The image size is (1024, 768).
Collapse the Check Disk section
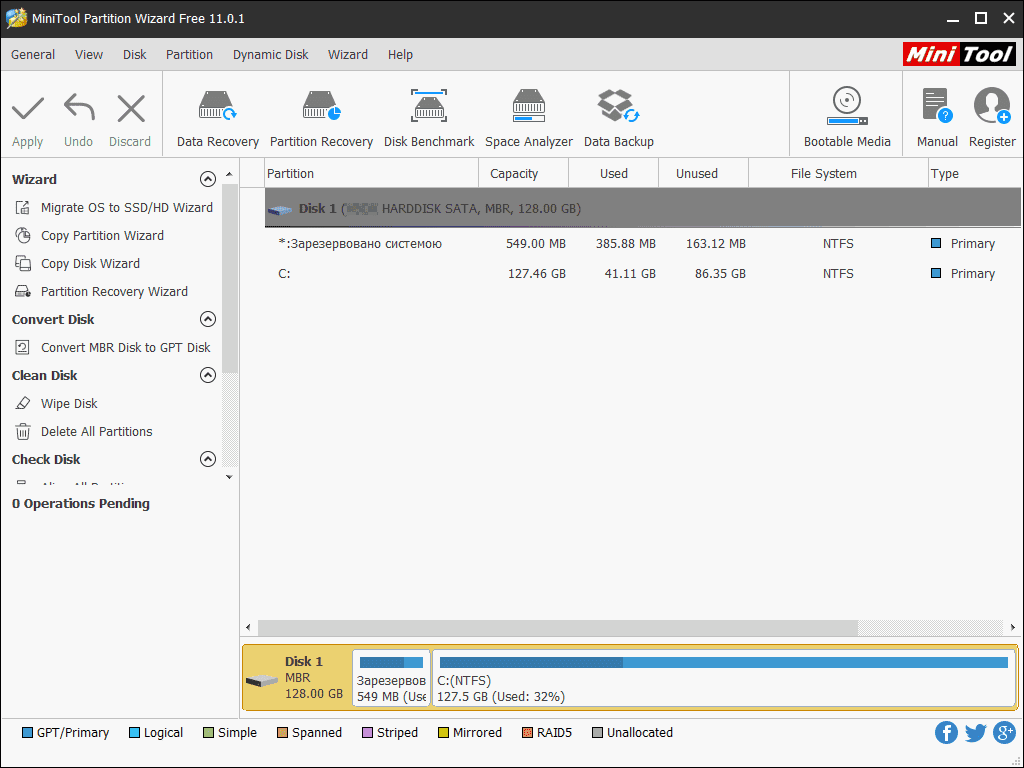[208, 459]
